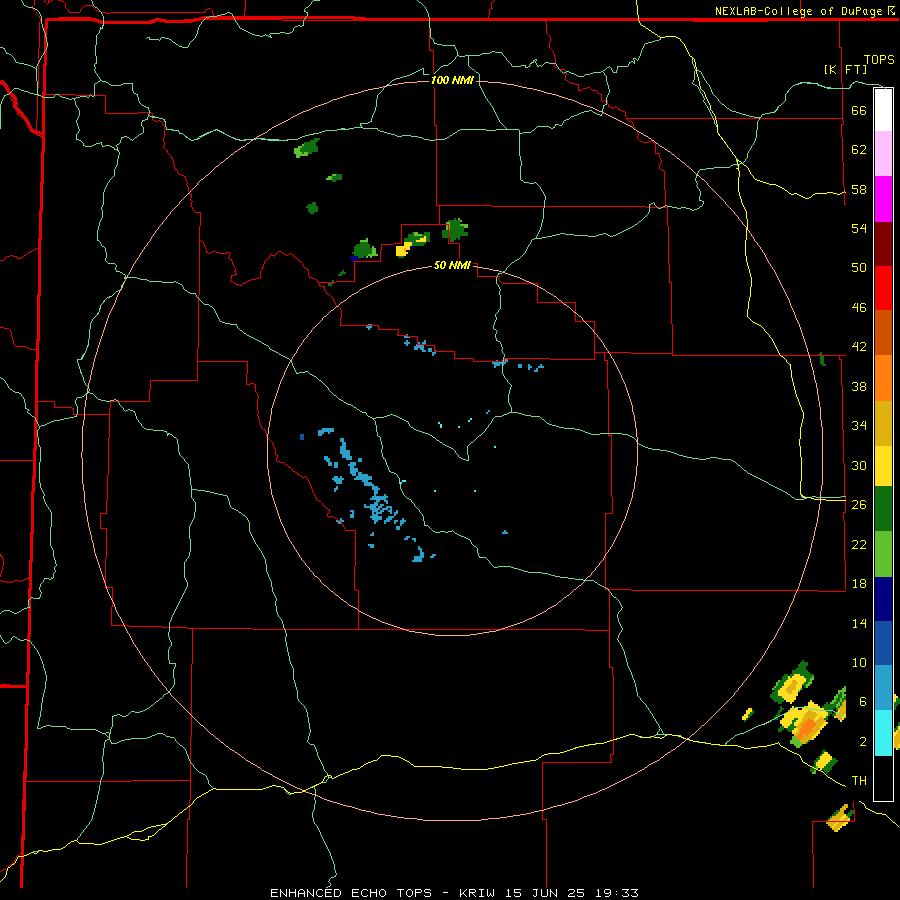The height and width of the screenshot is (900, 900).
Task: Select the light green legend swatch
Action: pyautogui.click(x=883, y=554)
